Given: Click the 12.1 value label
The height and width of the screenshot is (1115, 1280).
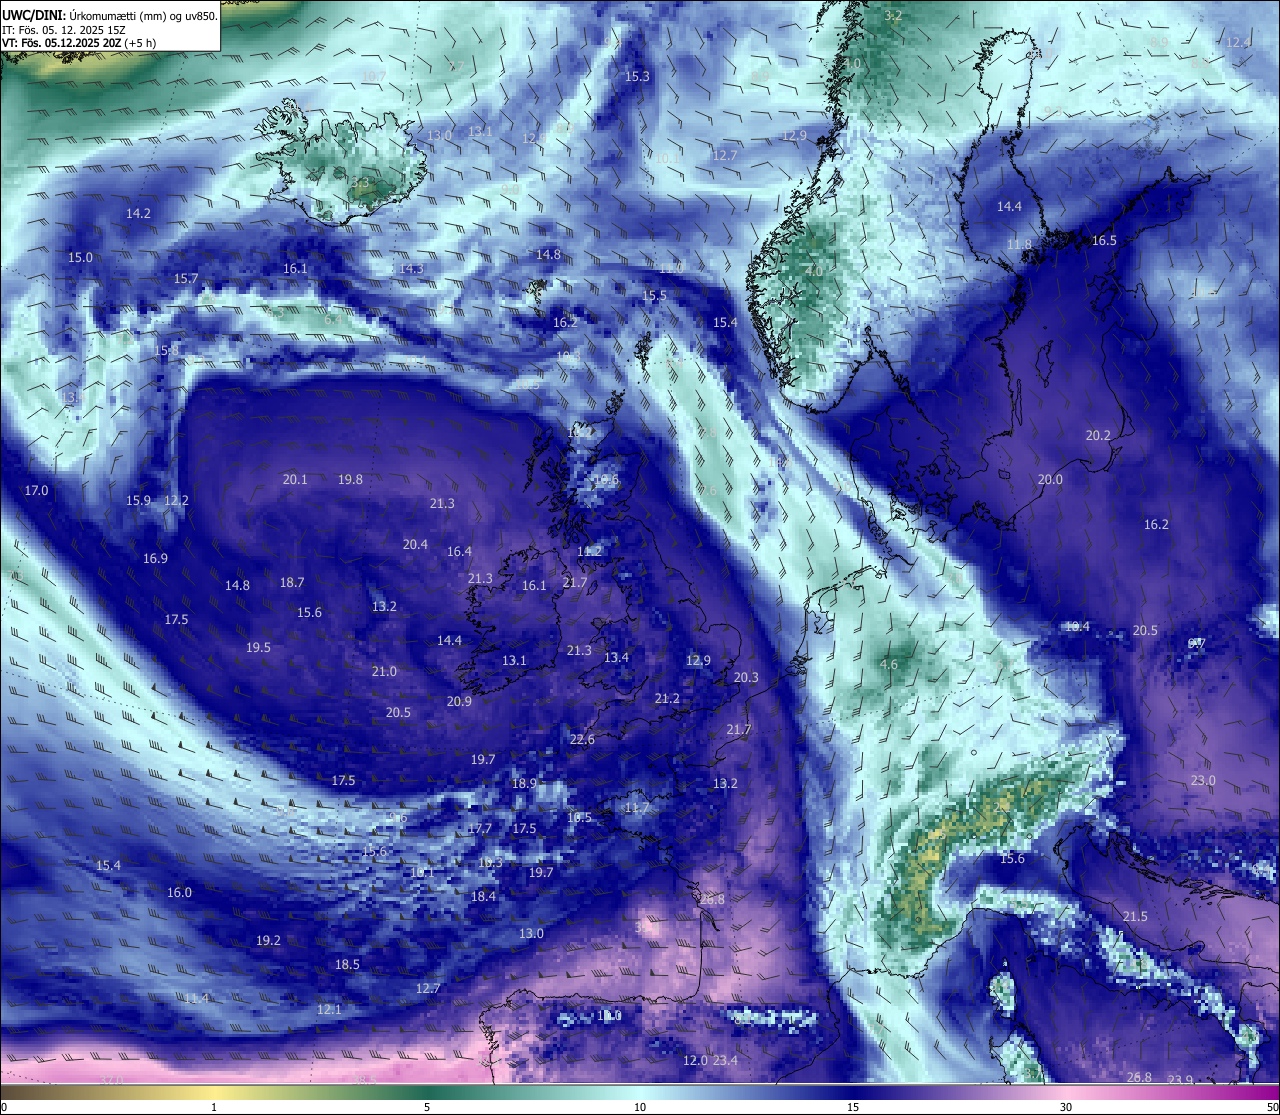Looking at the screenshot, I should (x=329, y=1010).
